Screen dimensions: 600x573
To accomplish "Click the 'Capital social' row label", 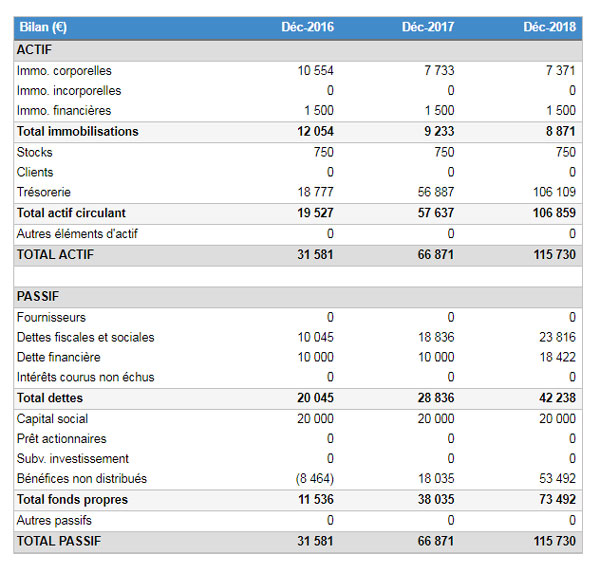I will 52,419.
